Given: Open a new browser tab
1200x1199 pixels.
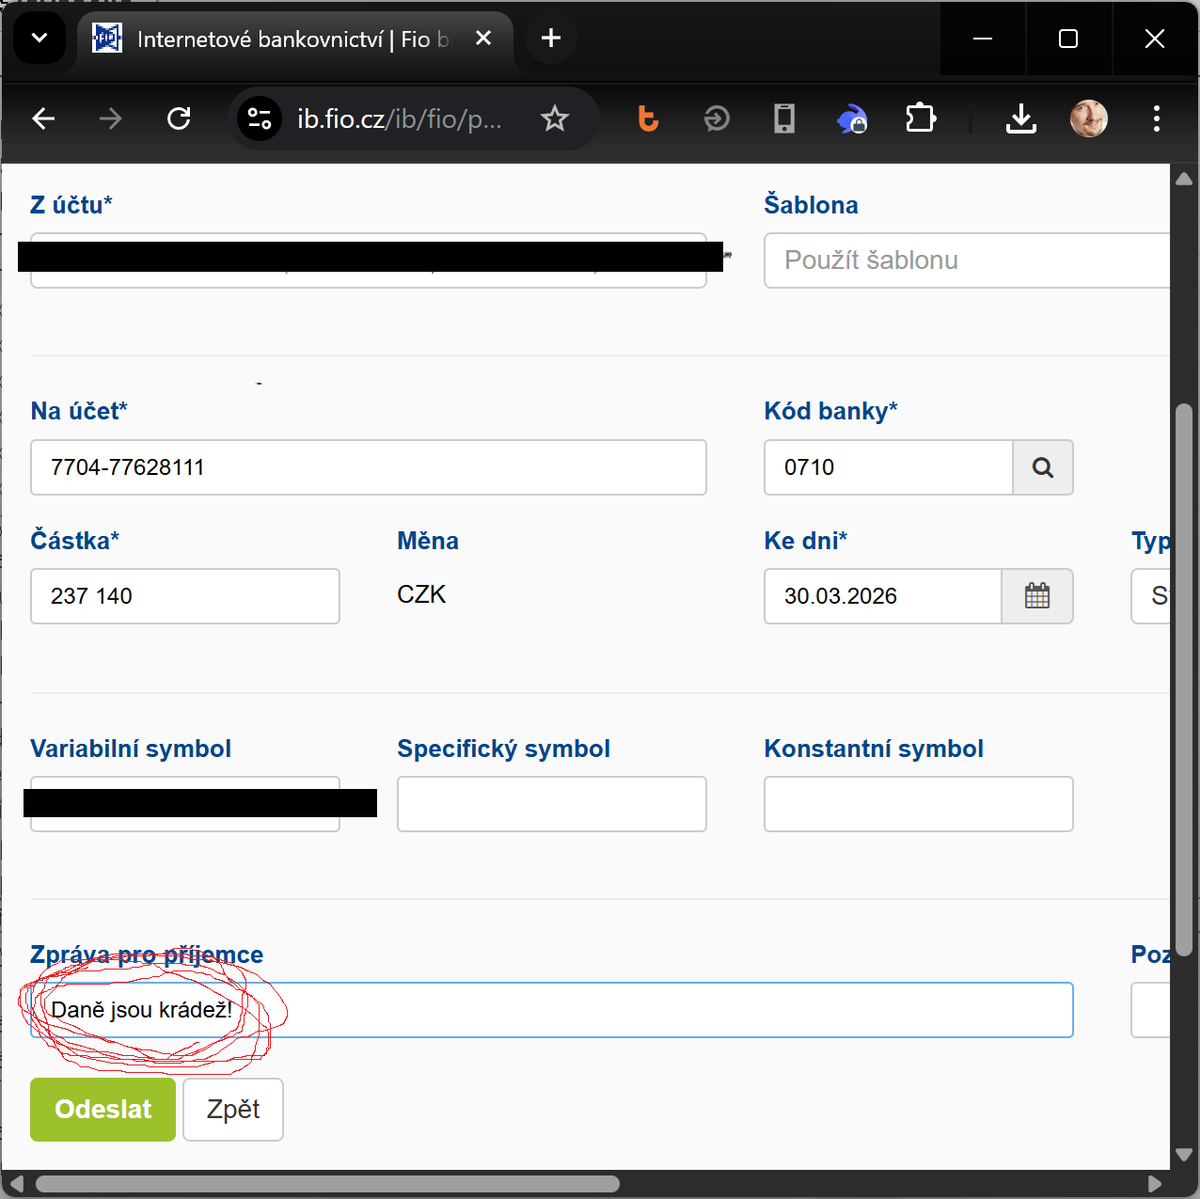Looking at the screenshot, I should tap(550, 38).
